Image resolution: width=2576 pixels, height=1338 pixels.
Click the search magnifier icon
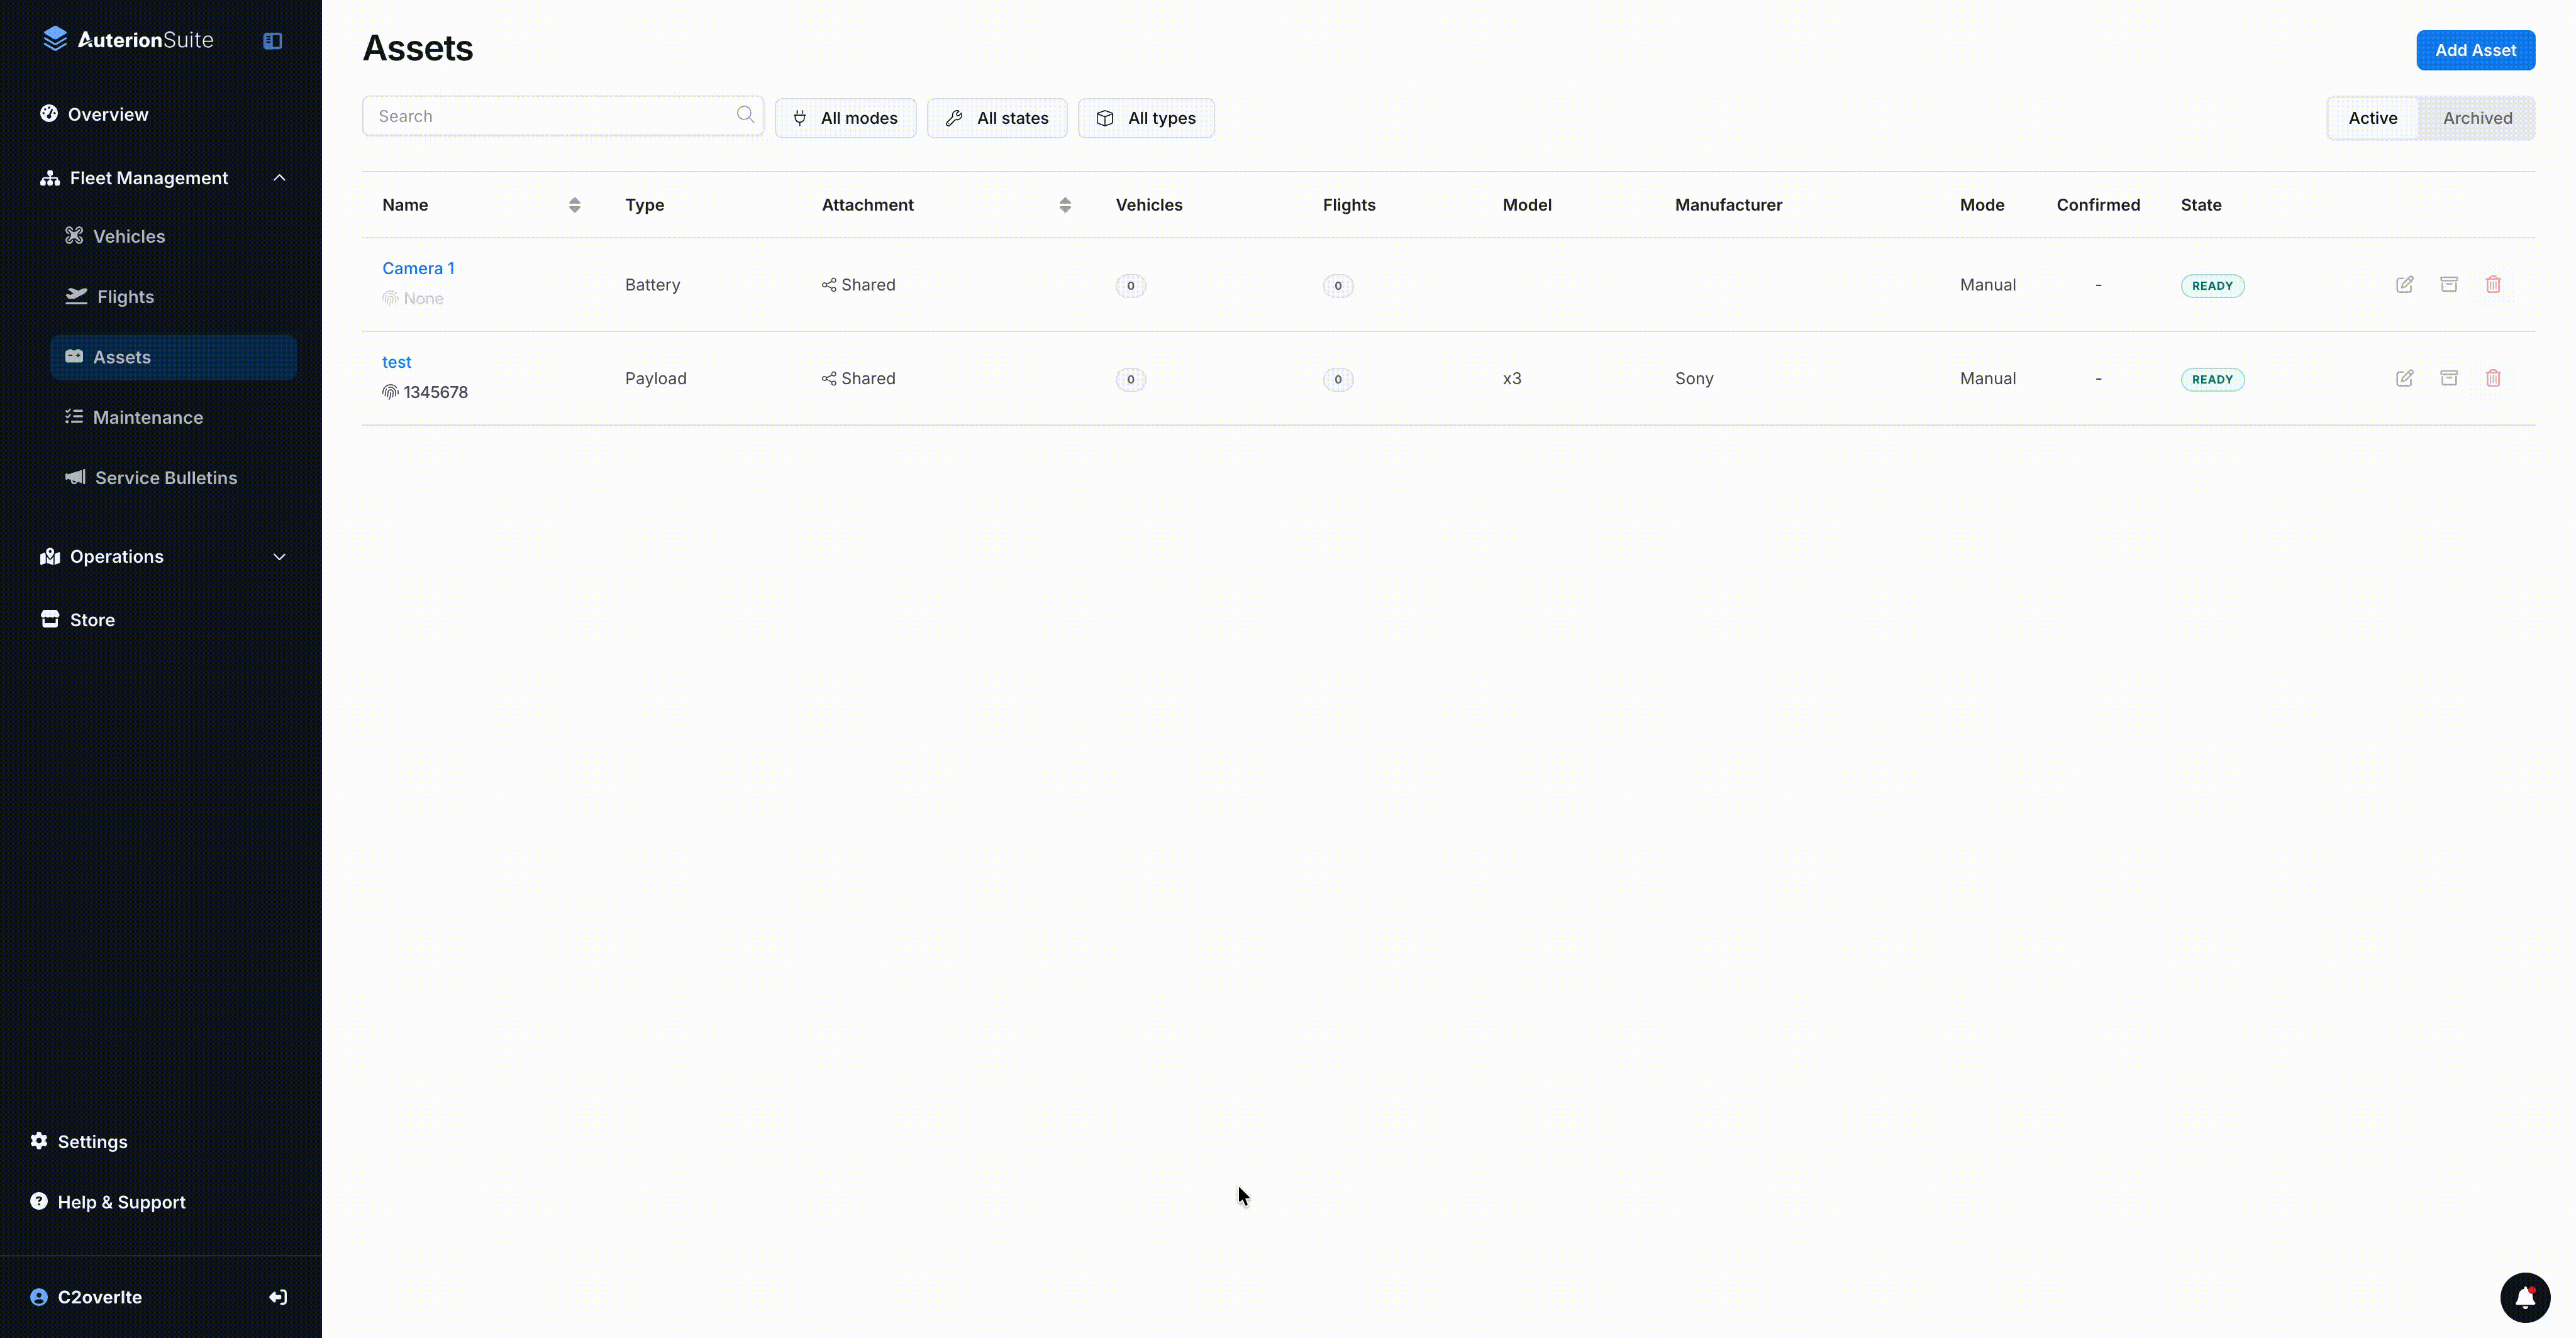(745, 115)
